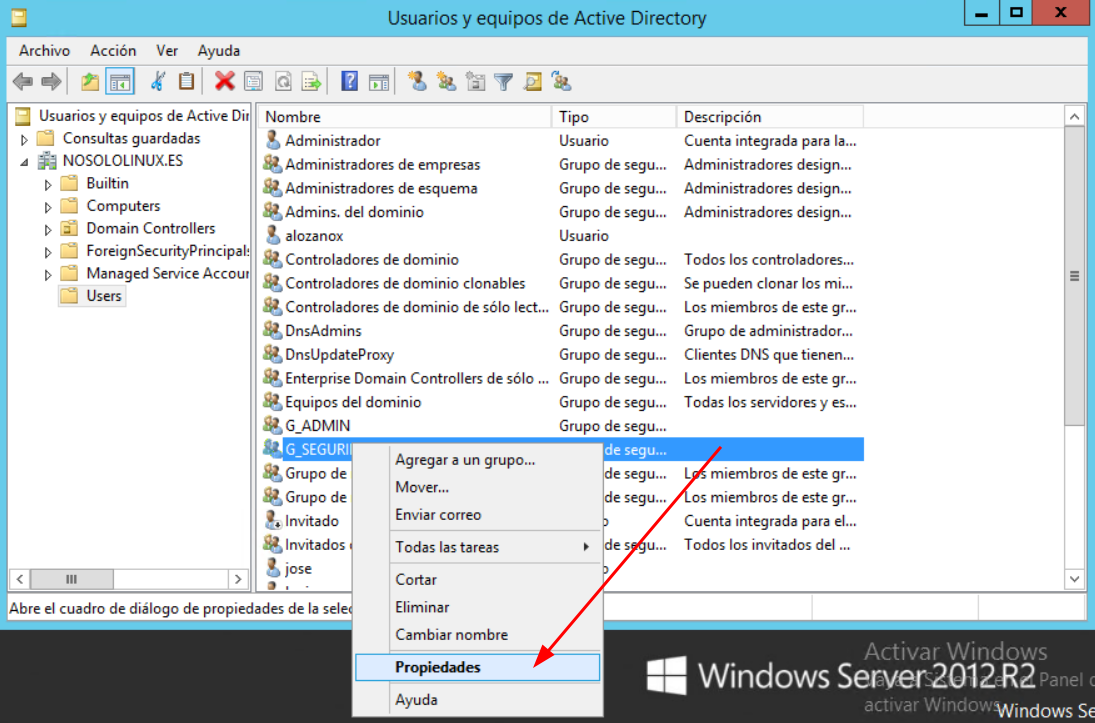The image size is (1095, 723).
Task: Open the Acción menu
Action: (x=113, y=50)
